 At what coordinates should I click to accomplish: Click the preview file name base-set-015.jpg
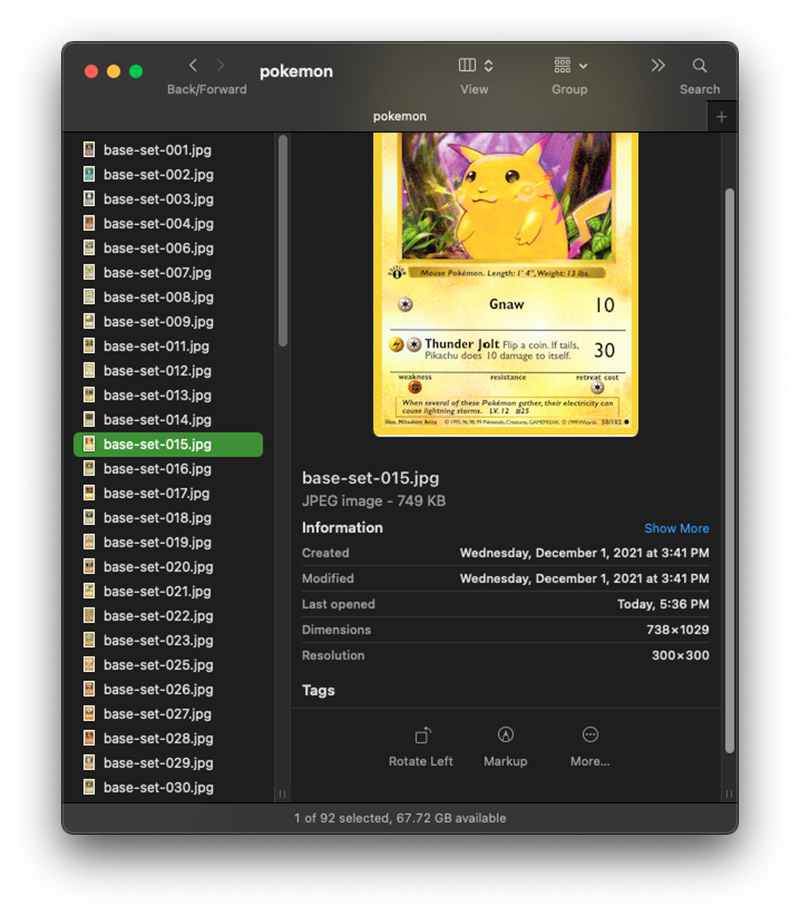(370, 478)
